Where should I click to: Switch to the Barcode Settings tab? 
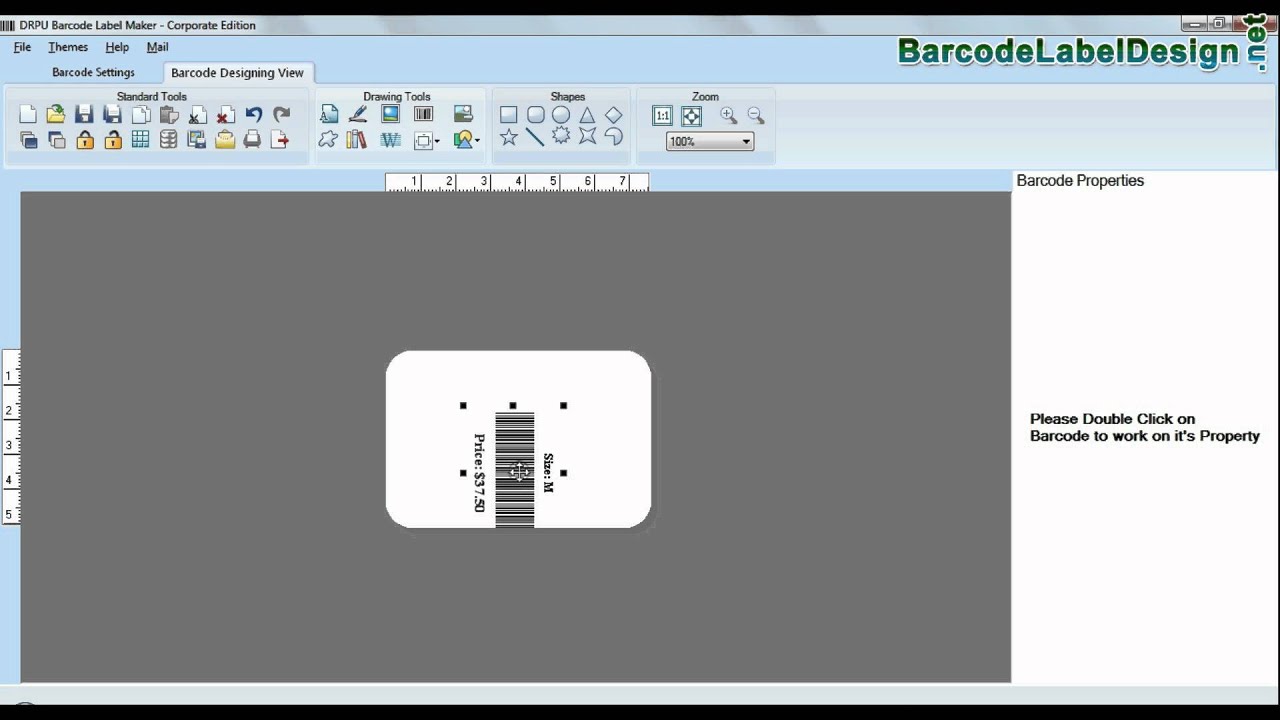pos(93,72)
